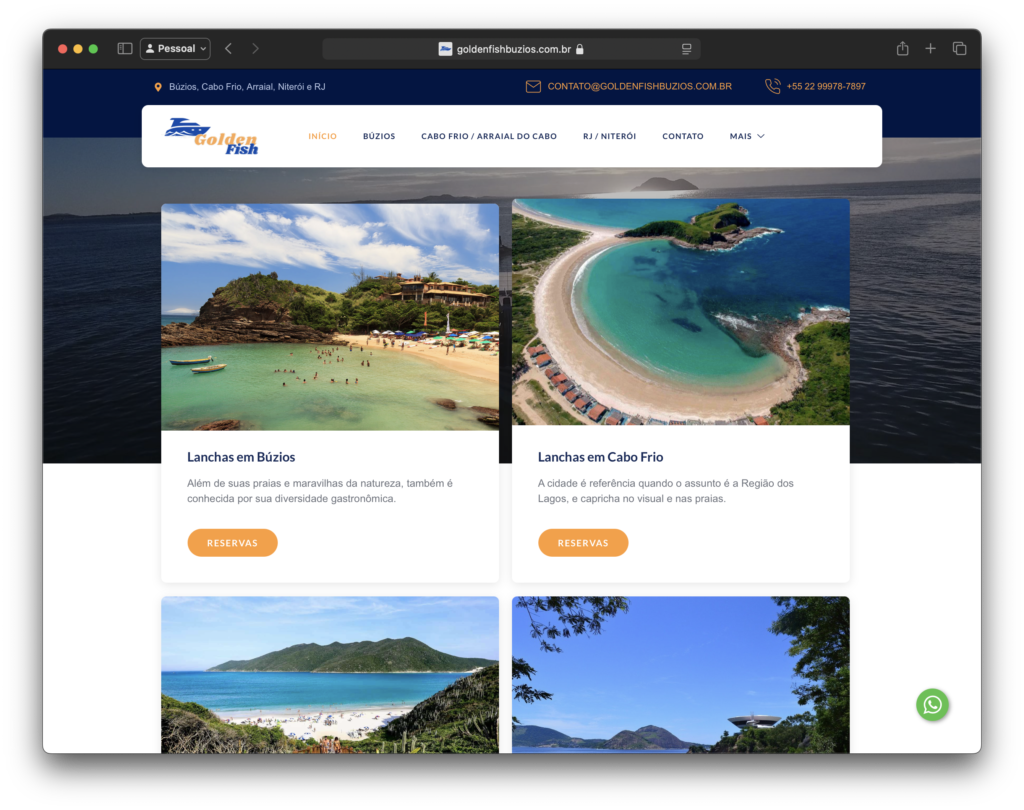This screenshot has width=1024, height=810.
Task: Call the +55 22 99978-7897 phone link
Action: tap(826, 86)
